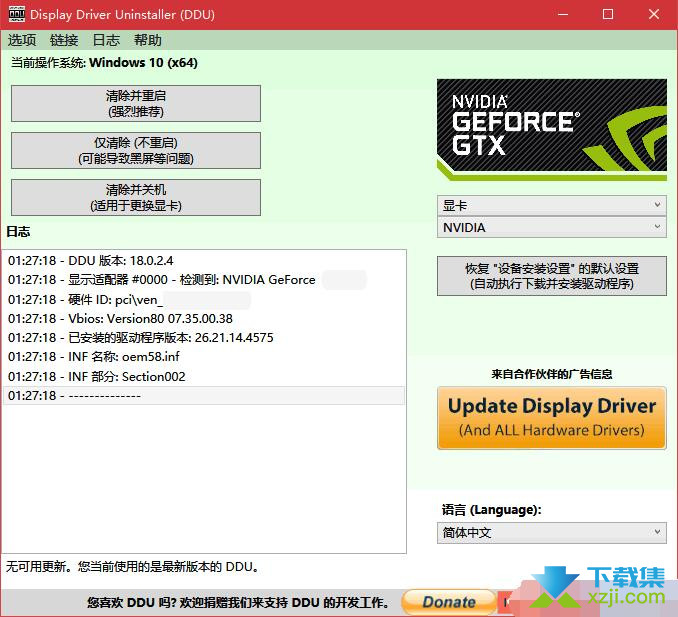Click the Donate button

(x=449, y=602)
